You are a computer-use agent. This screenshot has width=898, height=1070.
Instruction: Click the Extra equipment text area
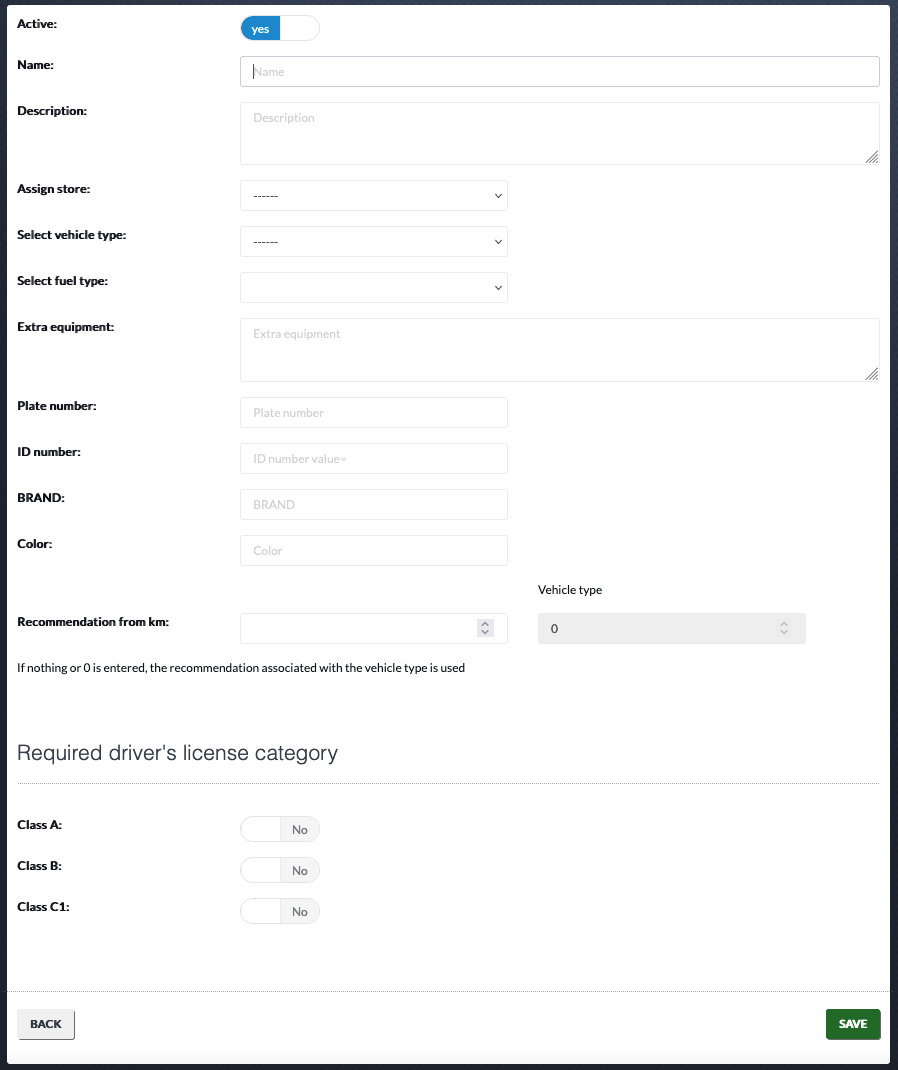560,350
